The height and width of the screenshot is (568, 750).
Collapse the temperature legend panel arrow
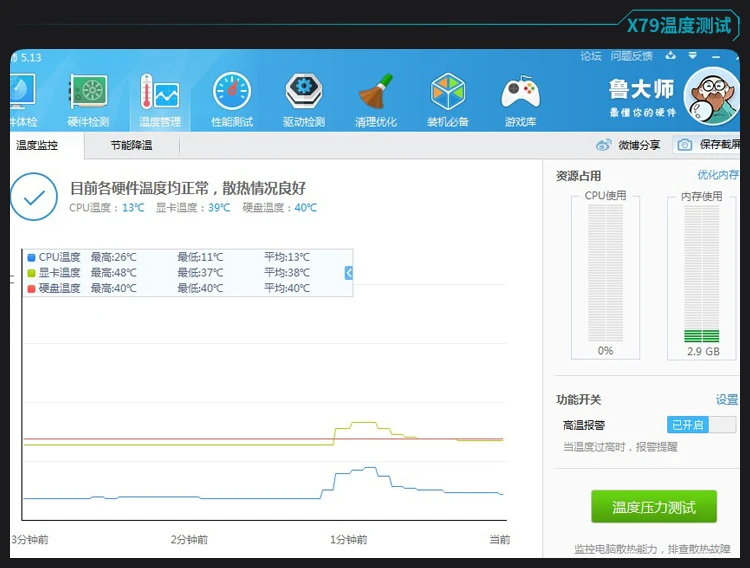349,273
